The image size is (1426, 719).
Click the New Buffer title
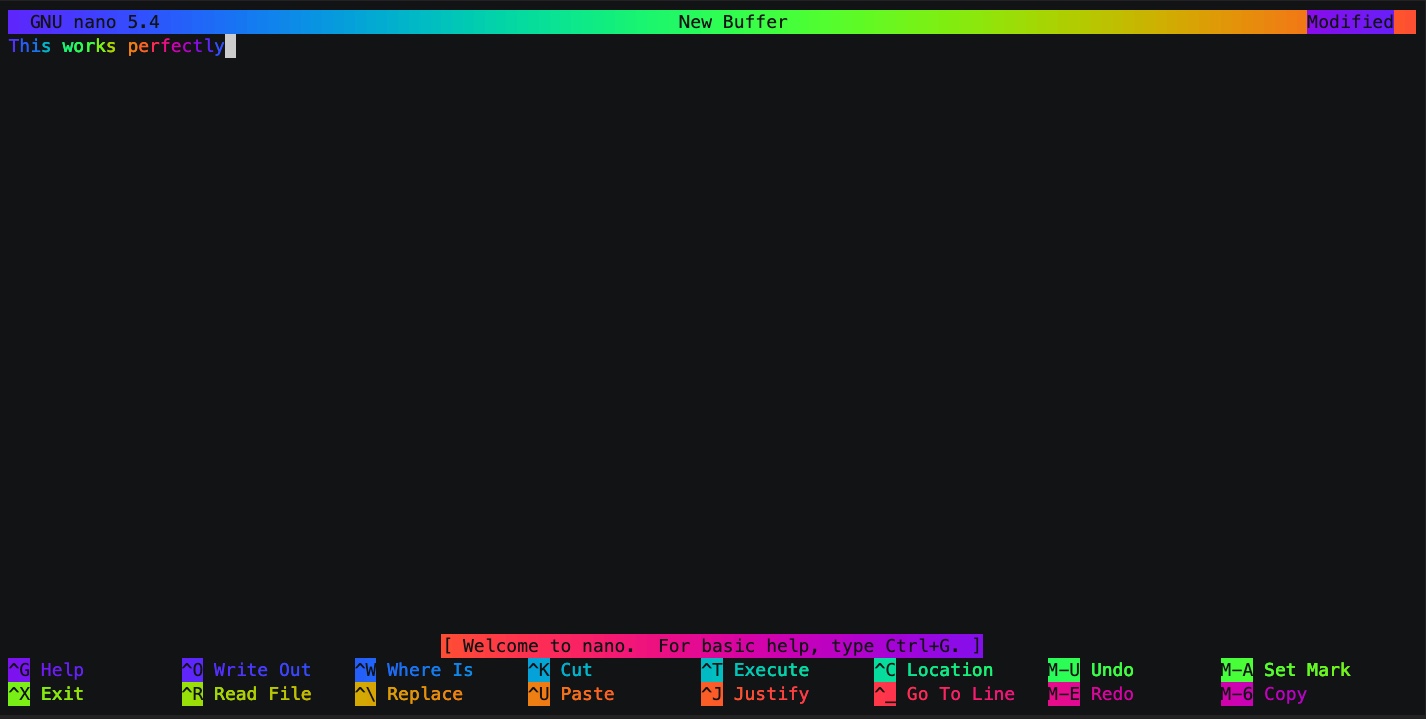coord(733,22)
